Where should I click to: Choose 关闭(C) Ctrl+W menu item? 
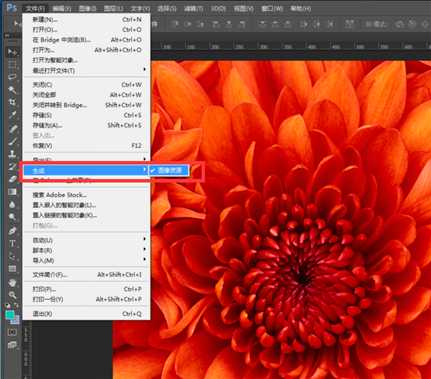pos(87,85)
